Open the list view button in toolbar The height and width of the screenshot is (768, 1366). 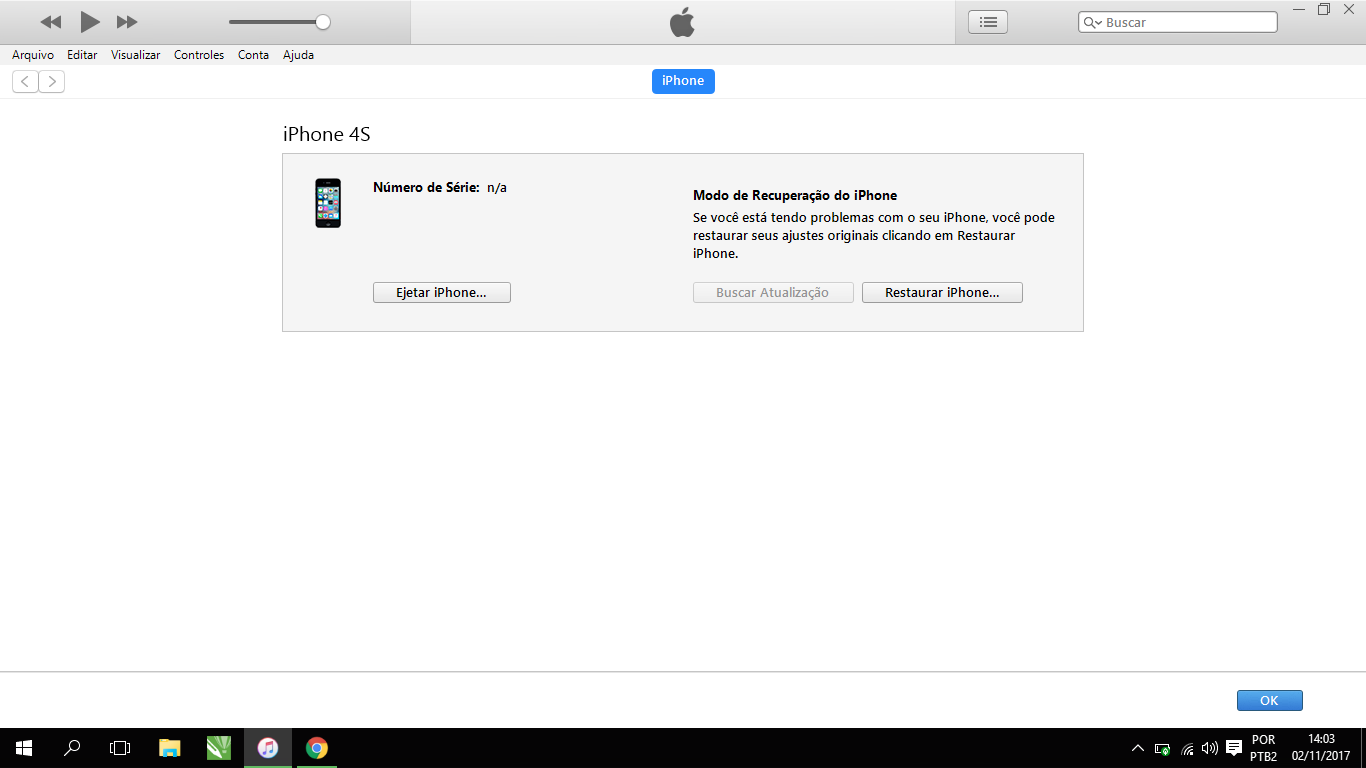(x=988, y=22)
